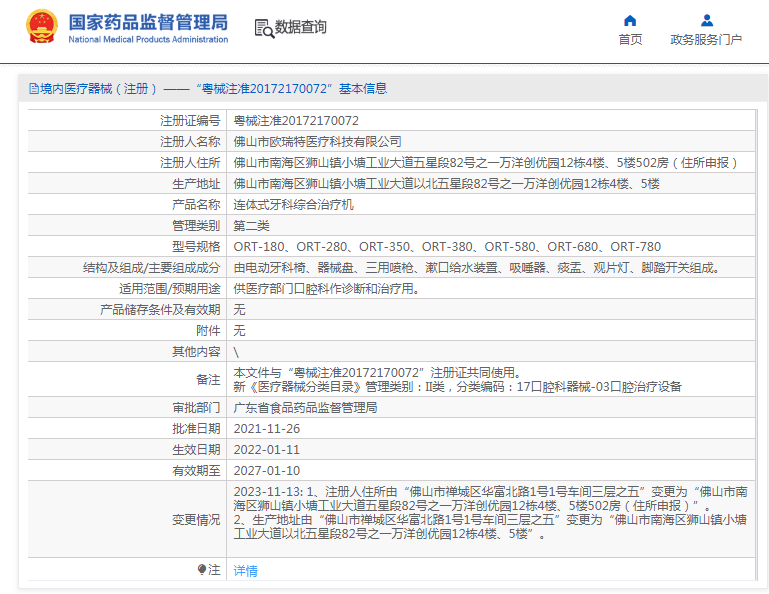Click the 第二类 management category value
769x594 pixels.
[252, 226]
